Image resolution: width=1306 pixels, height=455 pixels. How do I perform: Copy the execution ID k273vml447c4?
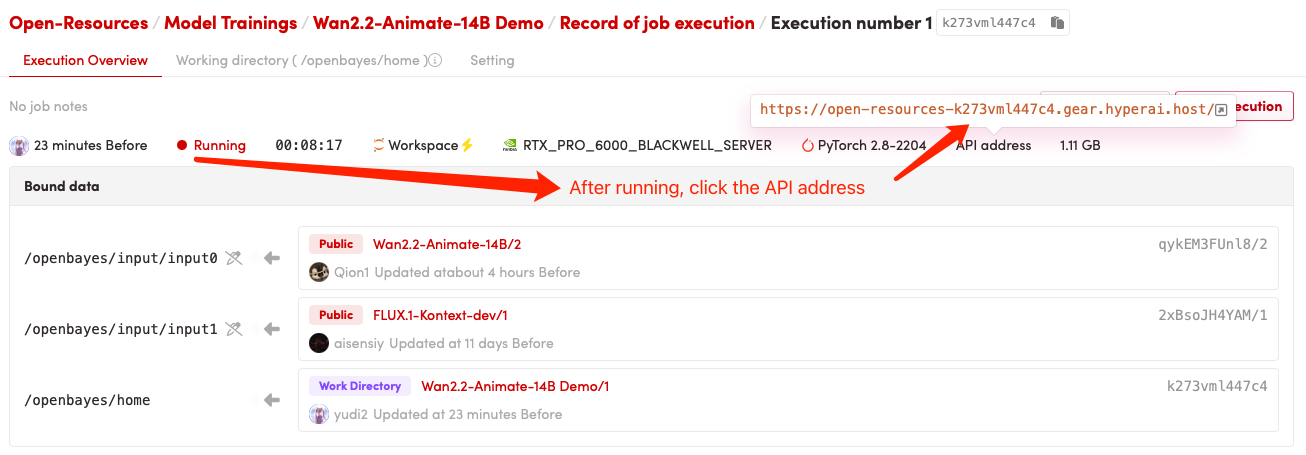[1057, 23]
